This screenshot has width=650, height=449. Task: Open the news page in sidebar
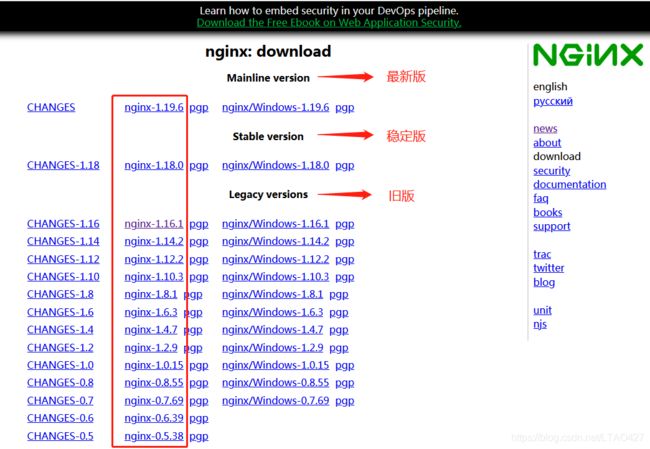545,129
